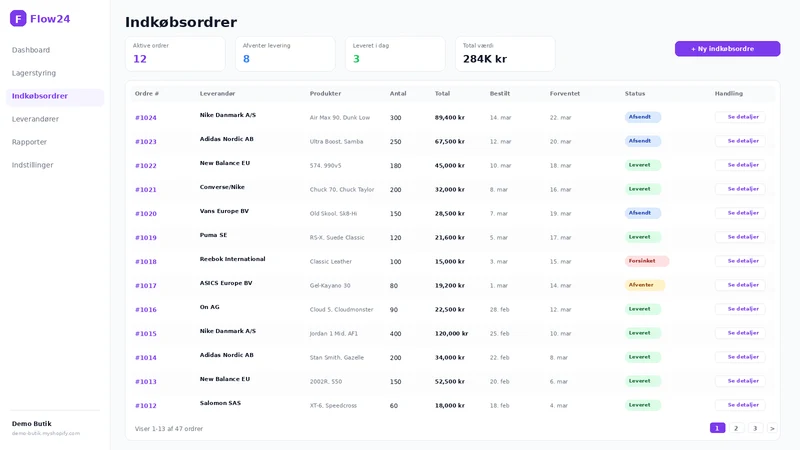
Task: Click the Forventet column header
Action: point(565,93)
